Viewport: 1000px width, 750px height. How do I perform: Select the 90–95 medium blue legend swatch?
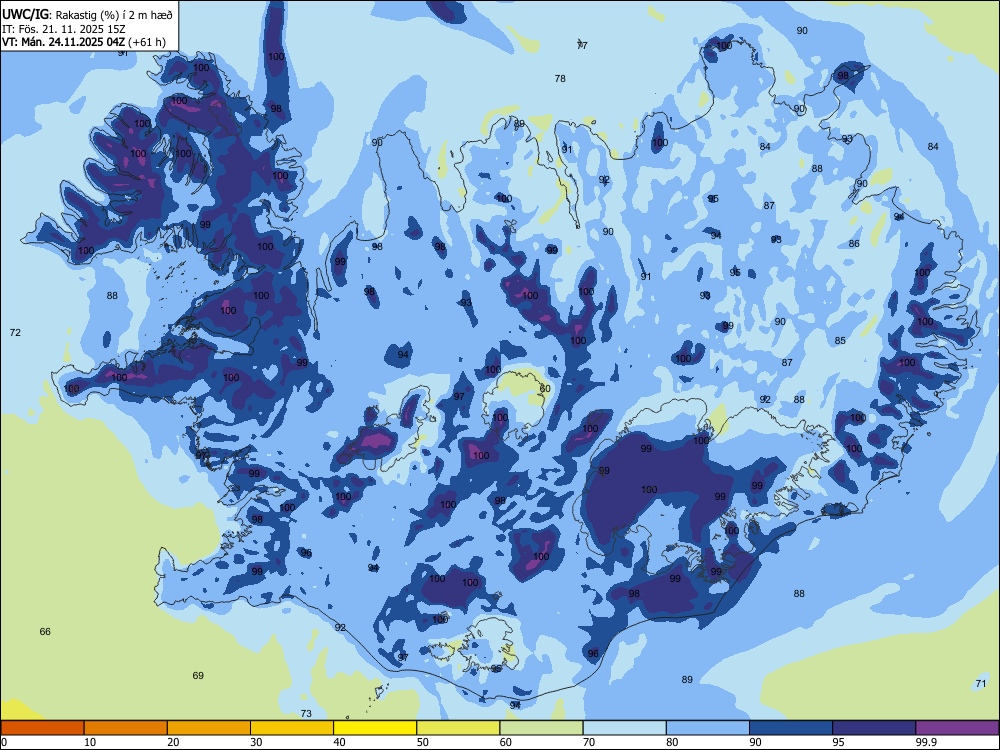coord(791,728)
